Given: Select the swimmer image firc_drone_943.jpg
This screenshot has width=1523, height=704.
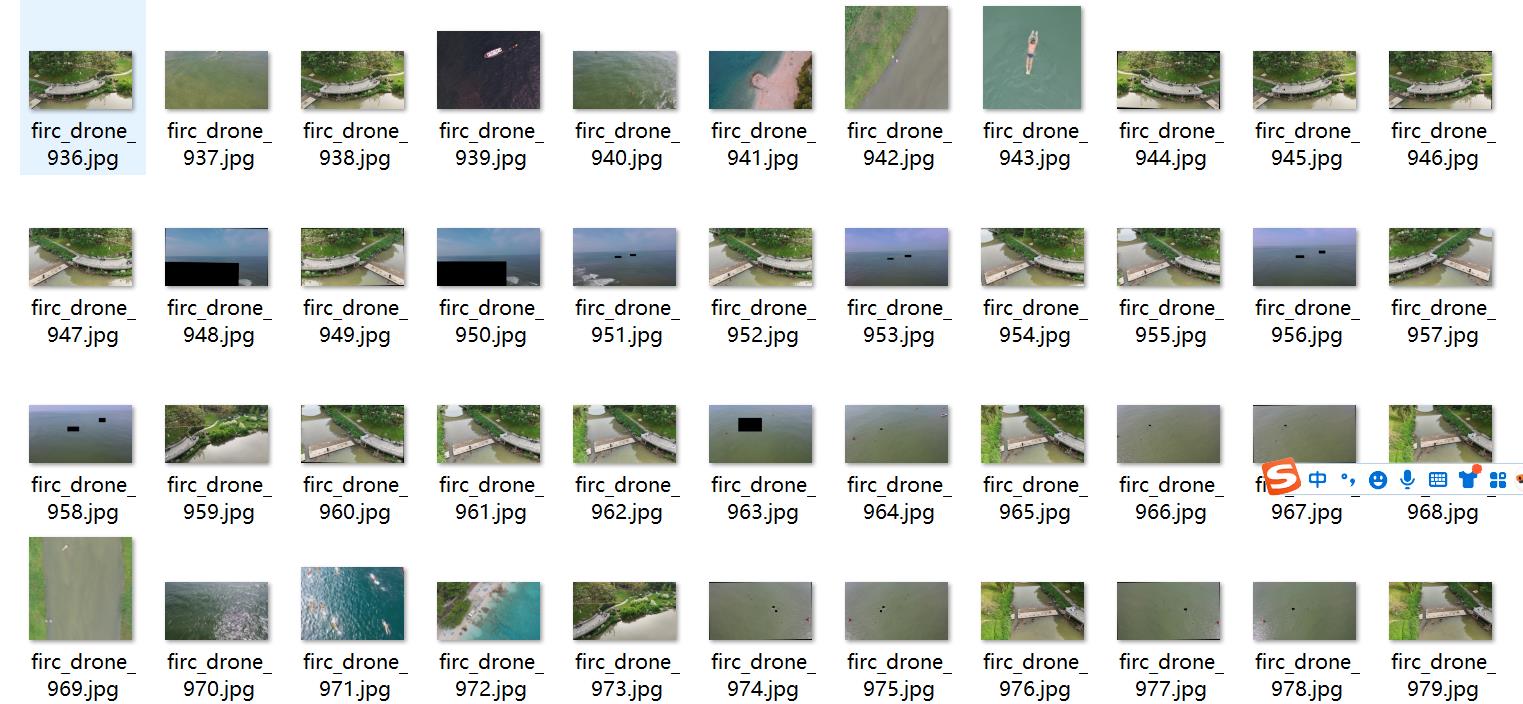Looking at the screenshot, I should click(1032, 58).
